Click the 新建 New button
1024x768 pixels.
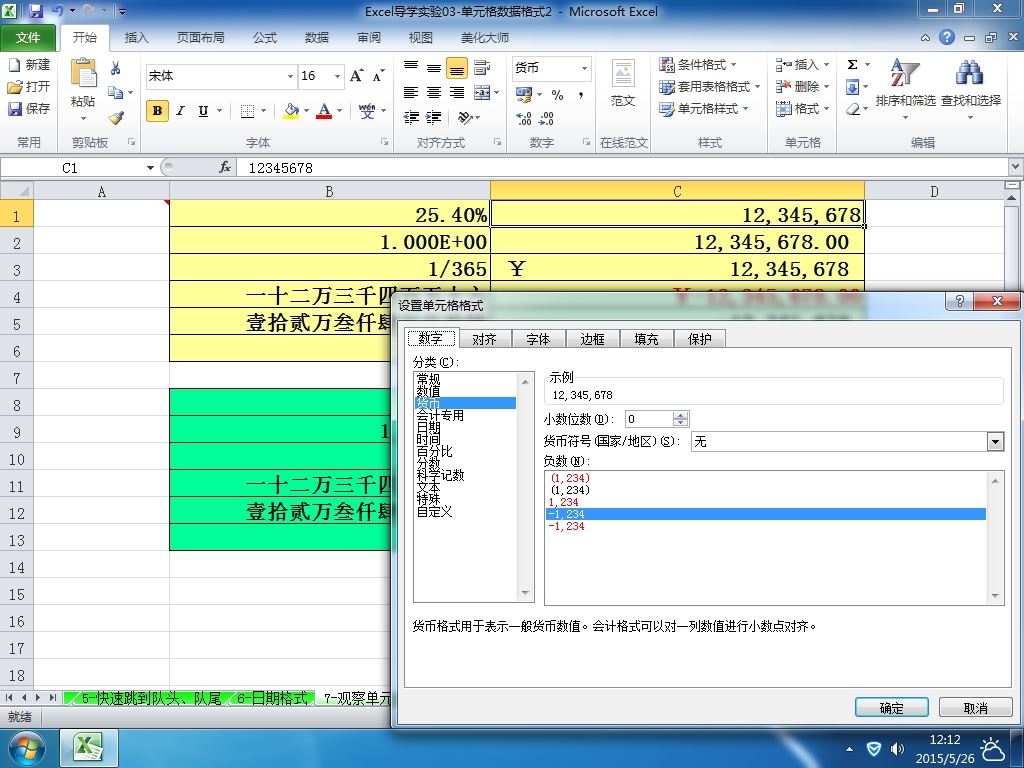(29, 65)
